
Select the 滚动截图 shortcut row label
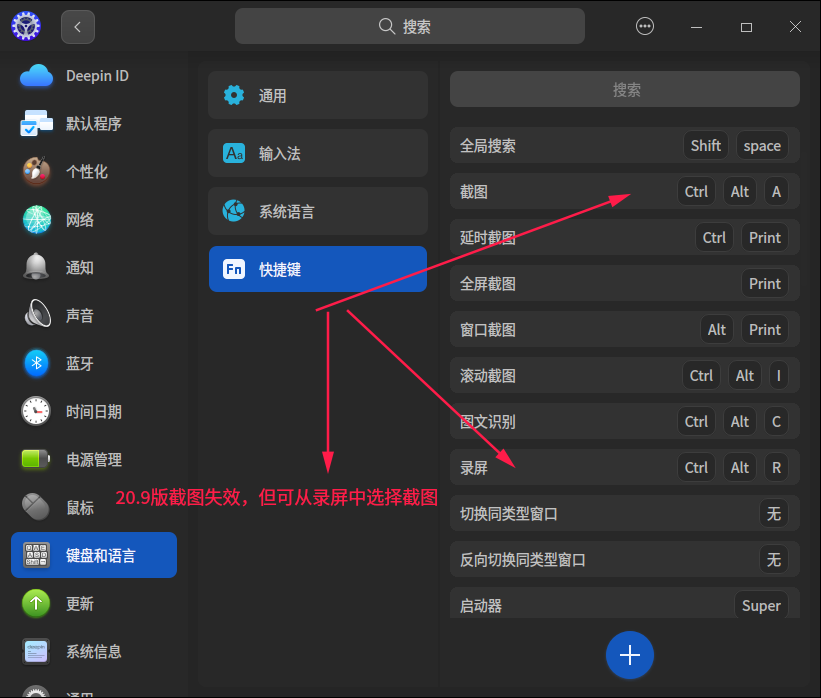(x=487, y=375)
